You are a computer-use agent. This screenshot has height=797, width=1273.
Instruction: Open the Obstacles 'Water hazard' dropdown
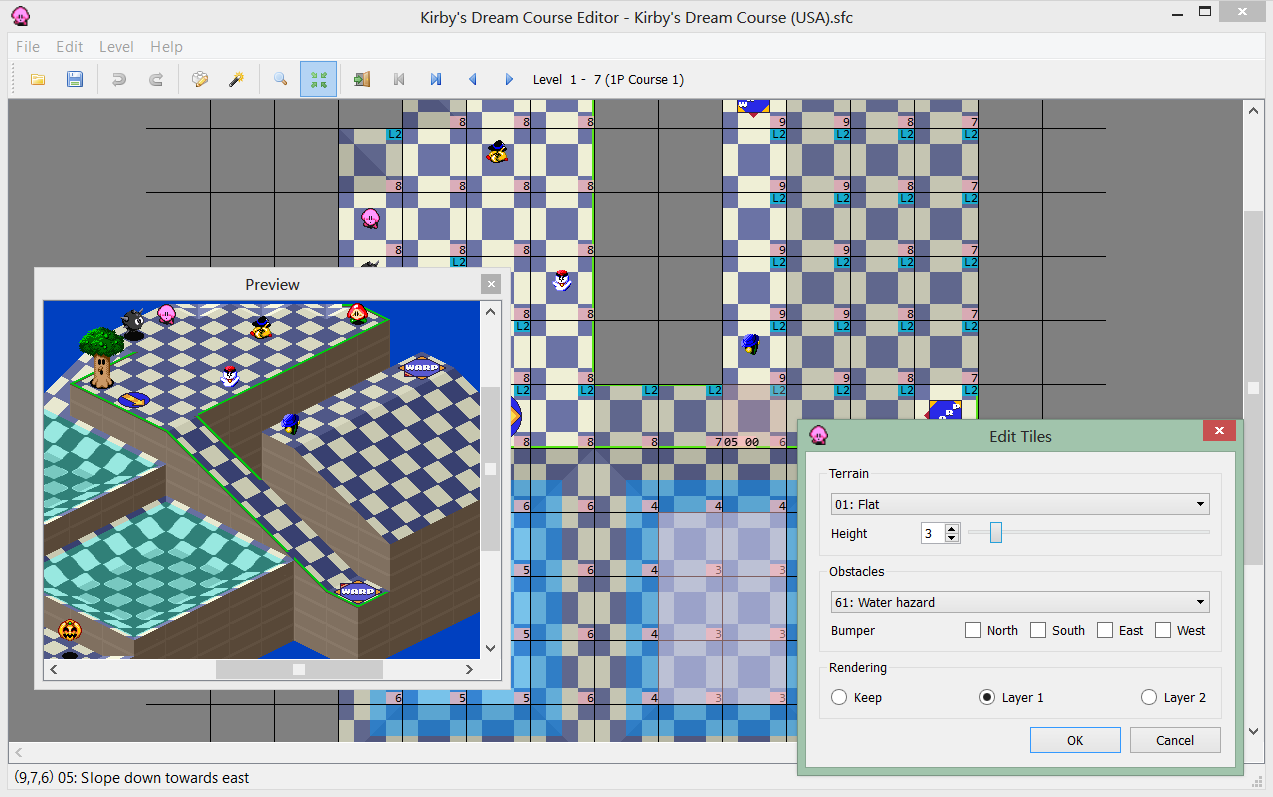click(x=1020, y=602)
